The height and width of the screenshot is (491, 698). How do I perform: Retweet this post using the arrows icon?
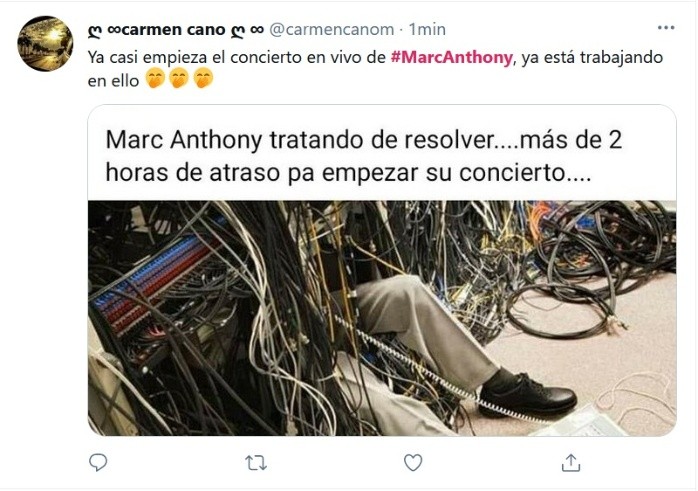click(256, 463)
